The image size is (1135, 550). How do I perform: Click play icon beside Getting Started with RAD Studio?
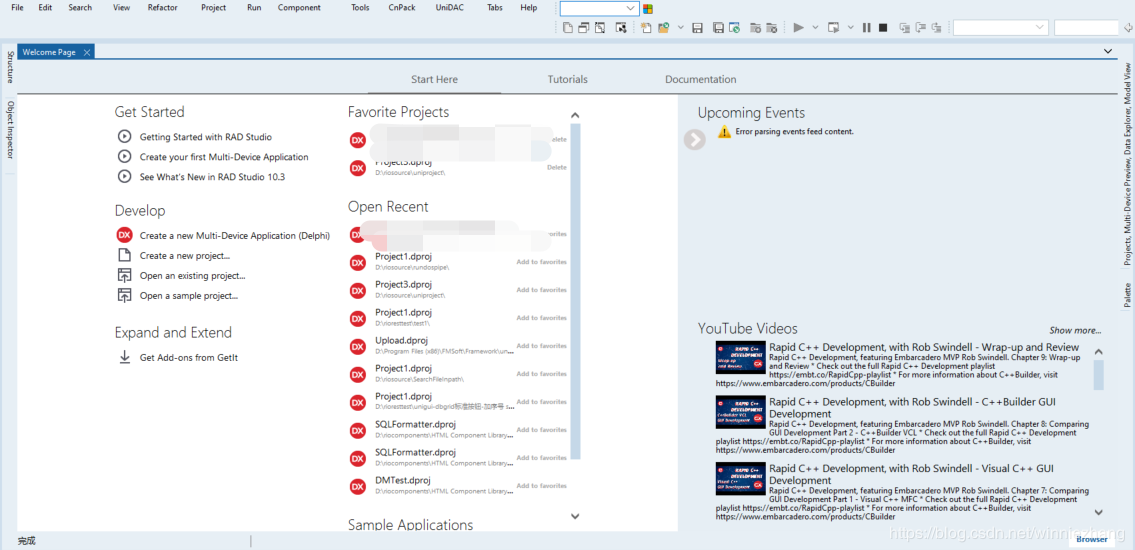point(125,136)
